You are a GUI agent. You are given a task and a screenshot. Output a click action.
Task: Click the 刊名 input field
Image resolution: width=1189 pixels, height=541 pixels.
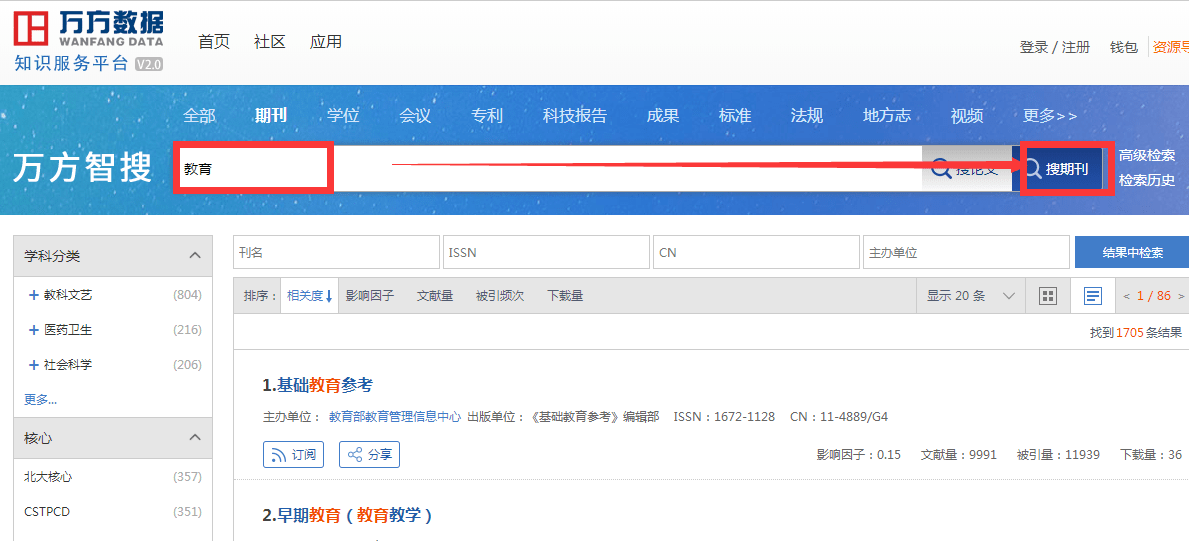(337, 253)
